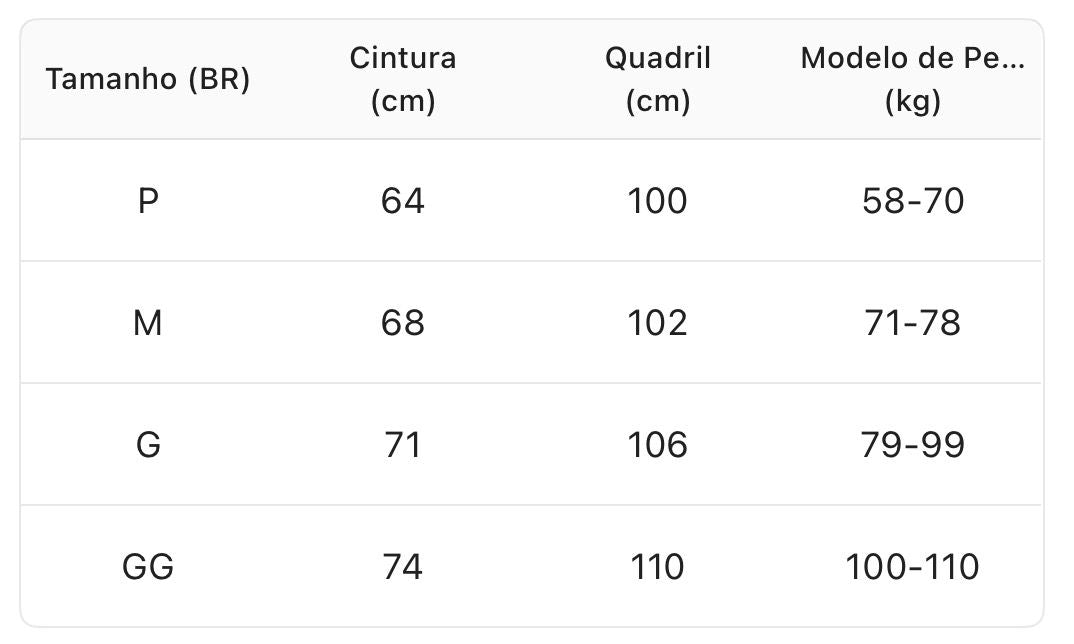Select hip value 100 for size P
Screen dimensions: 1074x644
658,201
